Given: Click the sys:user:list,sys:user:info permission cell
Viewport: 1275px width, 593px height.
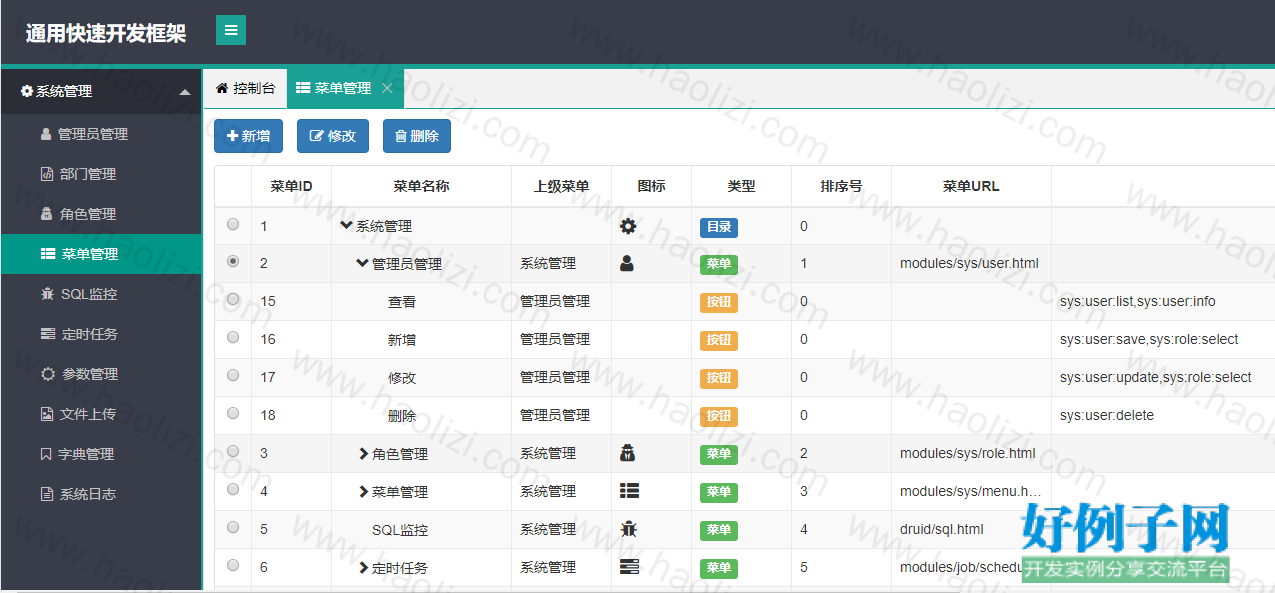Looking at the screenshot, I should tap(1138, 302).
